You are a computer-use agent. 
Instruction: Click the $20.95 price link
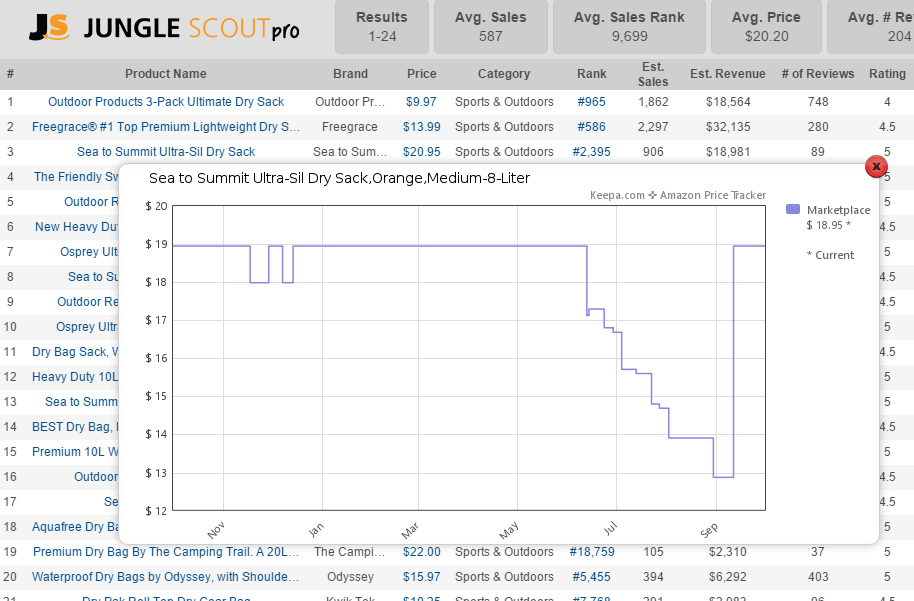click(421, 152)
